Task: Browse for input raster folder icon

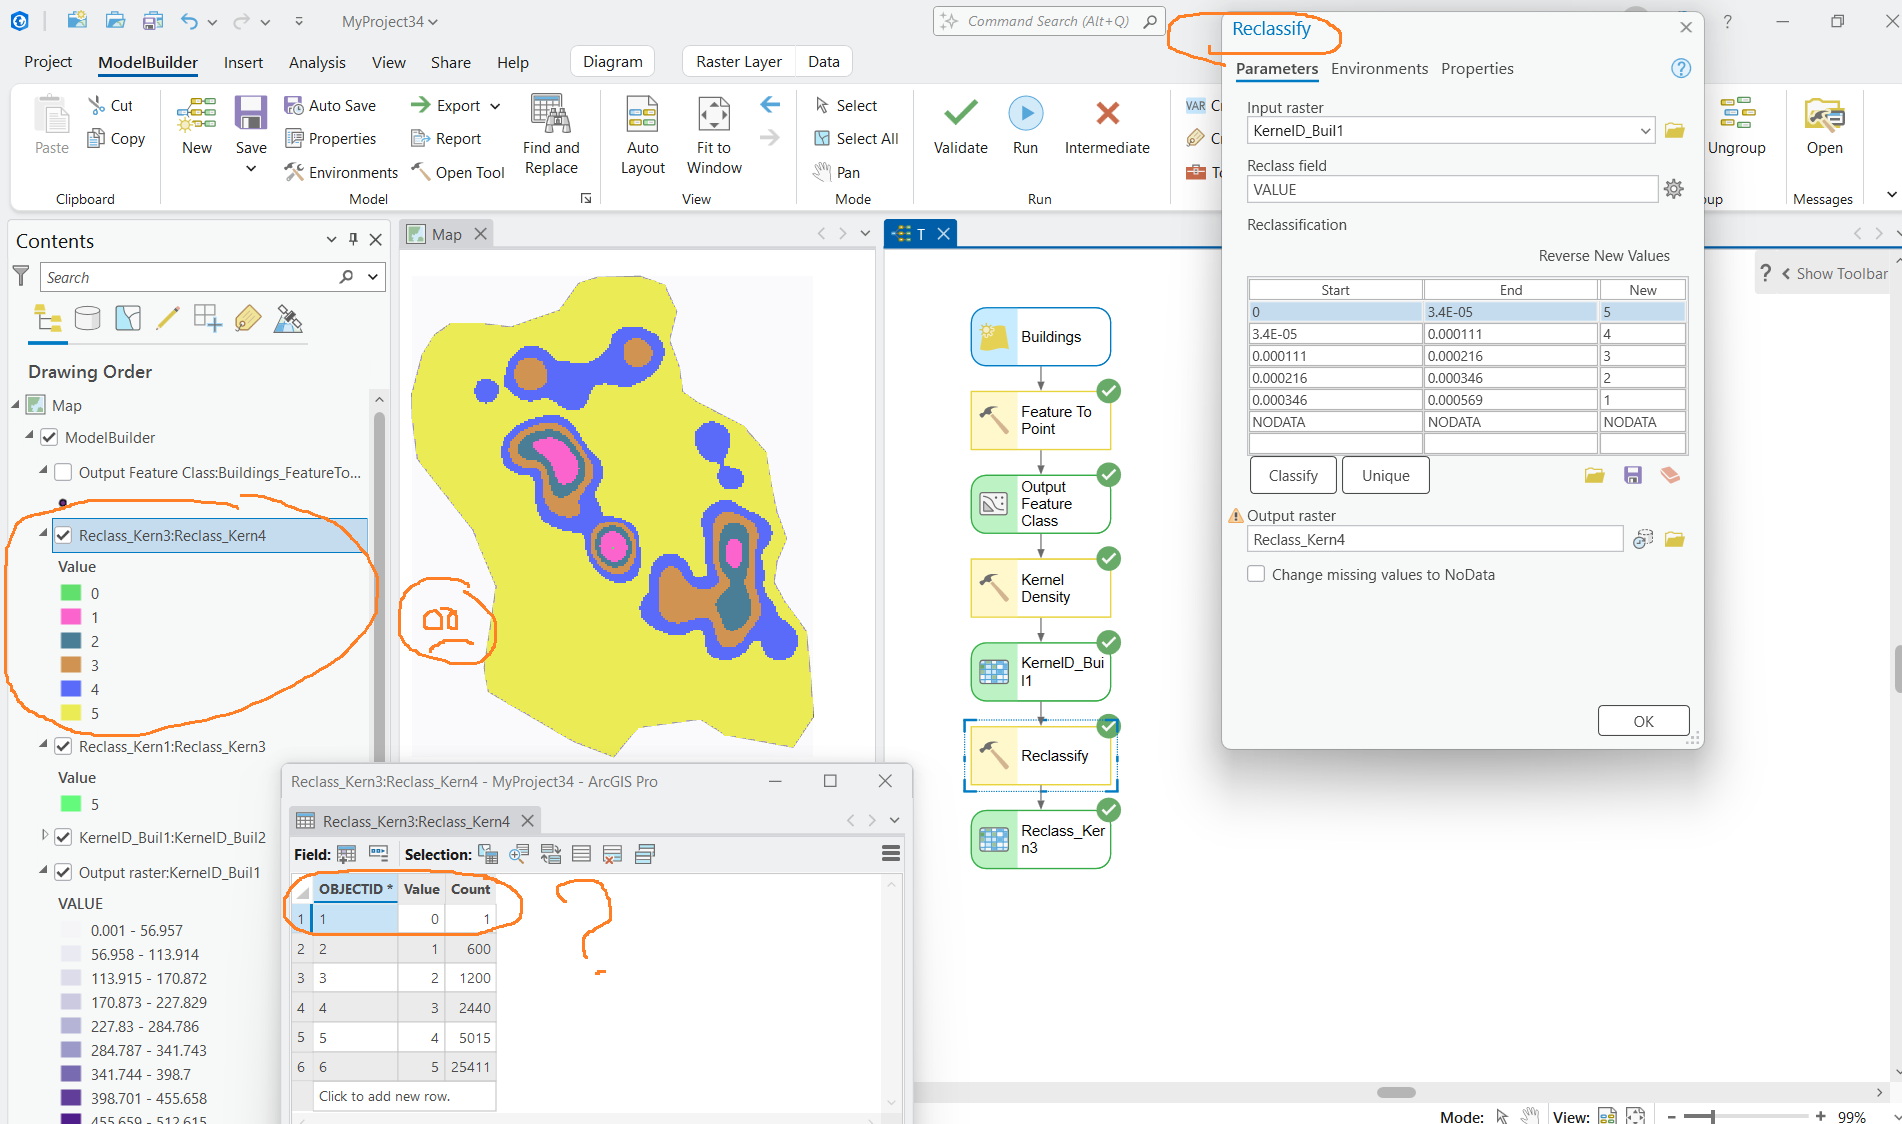Action: coord(1675,131)
